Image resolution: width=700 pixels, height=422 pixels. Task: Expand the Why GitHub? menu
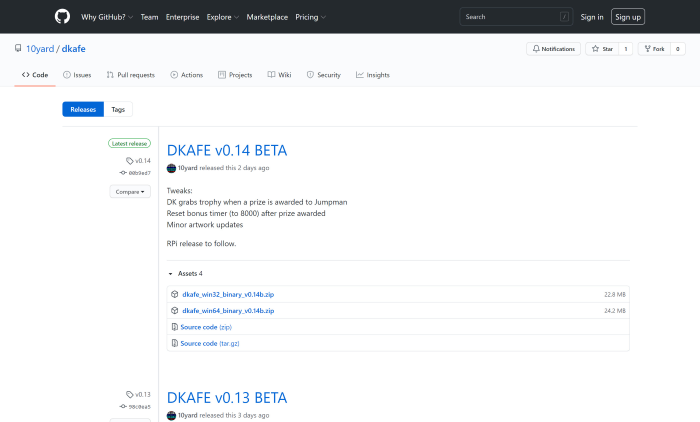(107, 17)
